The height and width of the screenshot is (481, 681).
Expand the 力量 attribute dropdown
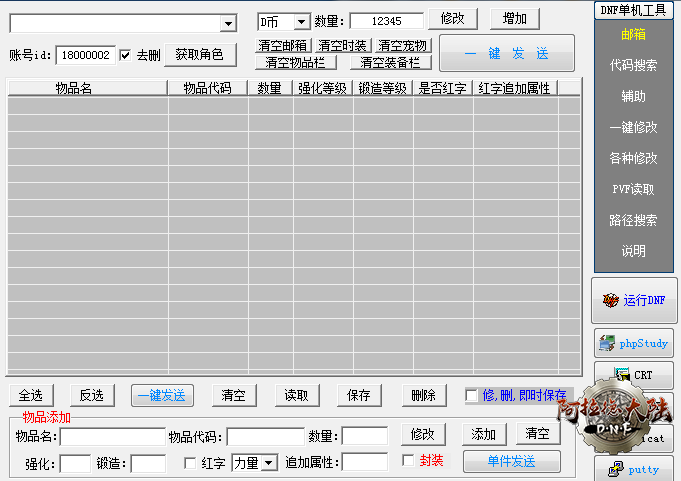click(268, 463)
